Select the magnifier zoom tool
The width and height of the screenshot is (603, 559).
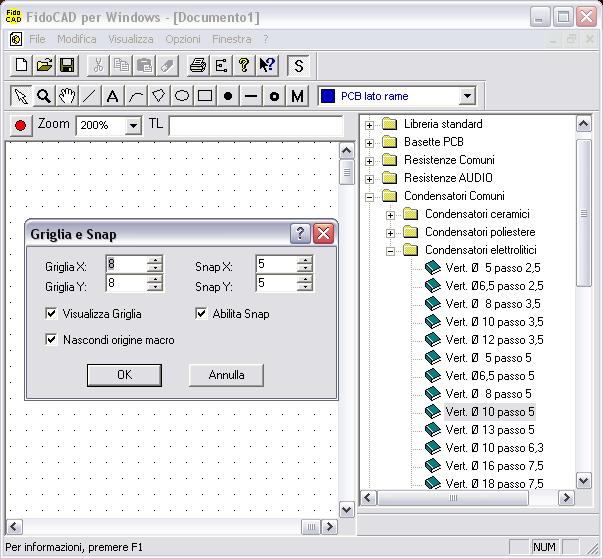(44, 96)
